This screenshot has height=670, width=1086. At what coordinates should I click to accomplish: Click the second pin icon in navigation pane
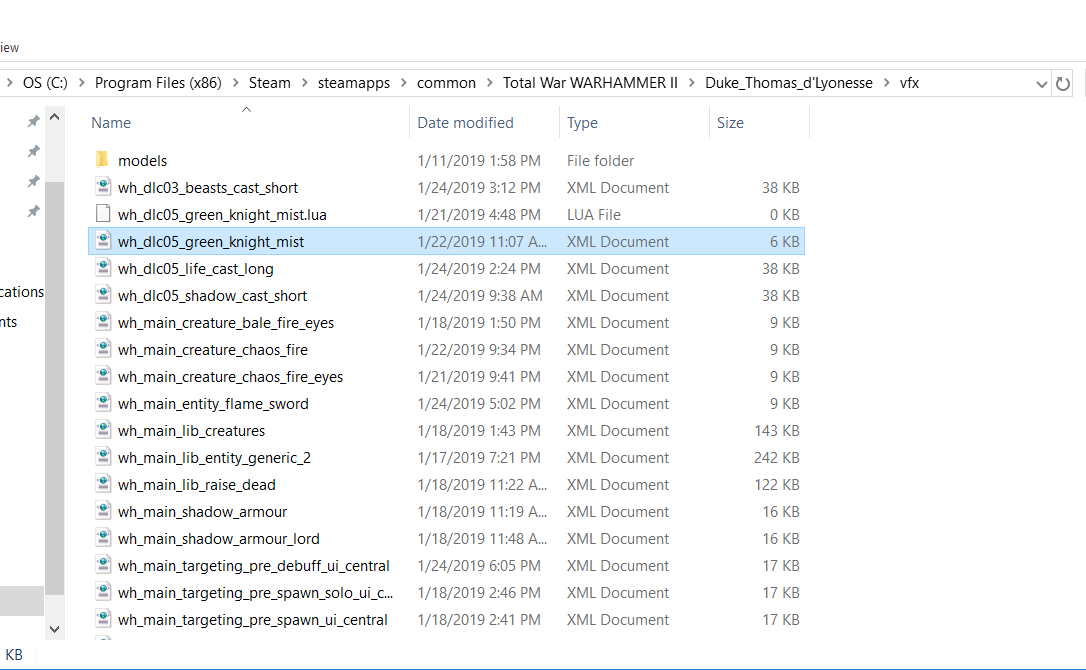[33, 151]
